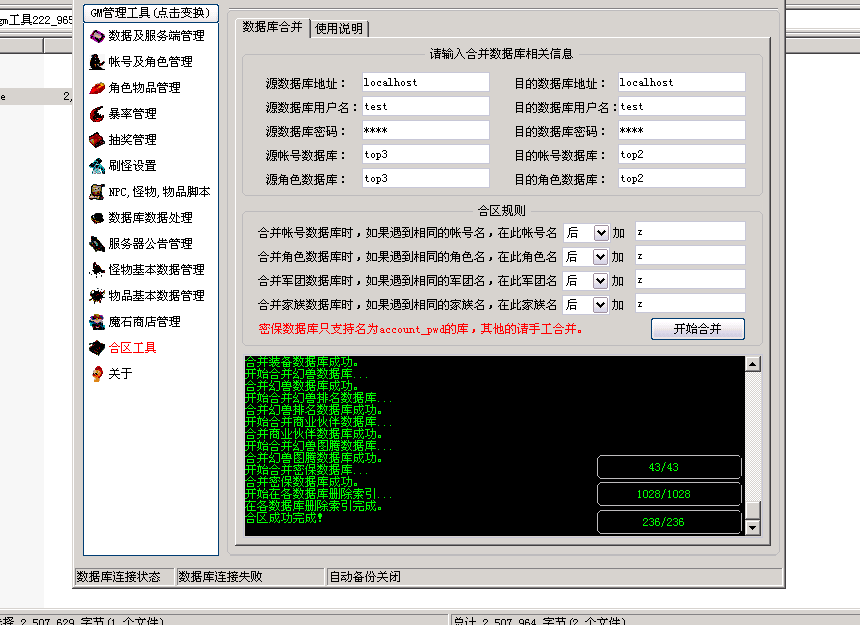Focus the 目的帐号数据库 text field
Screen dimensions: 860x625
[680, 155]
